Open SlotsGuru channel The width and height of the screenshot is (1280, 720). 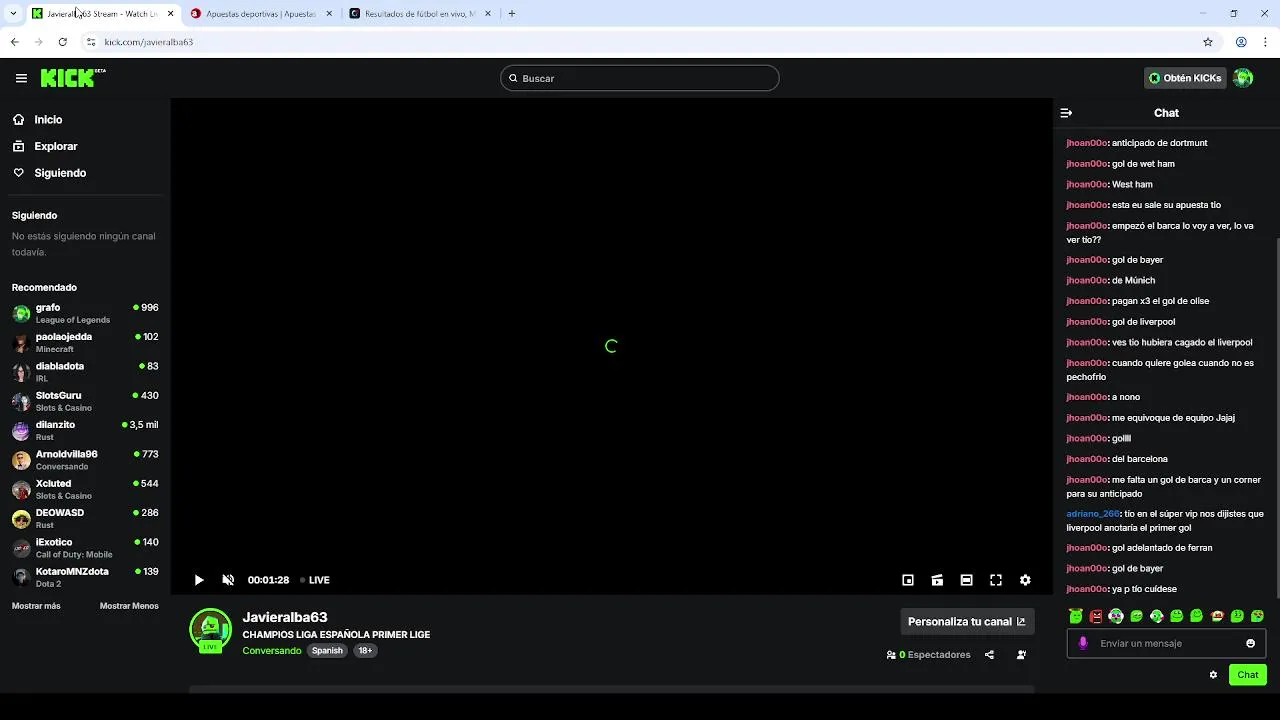pyautogui.click(x=85, y=401)
